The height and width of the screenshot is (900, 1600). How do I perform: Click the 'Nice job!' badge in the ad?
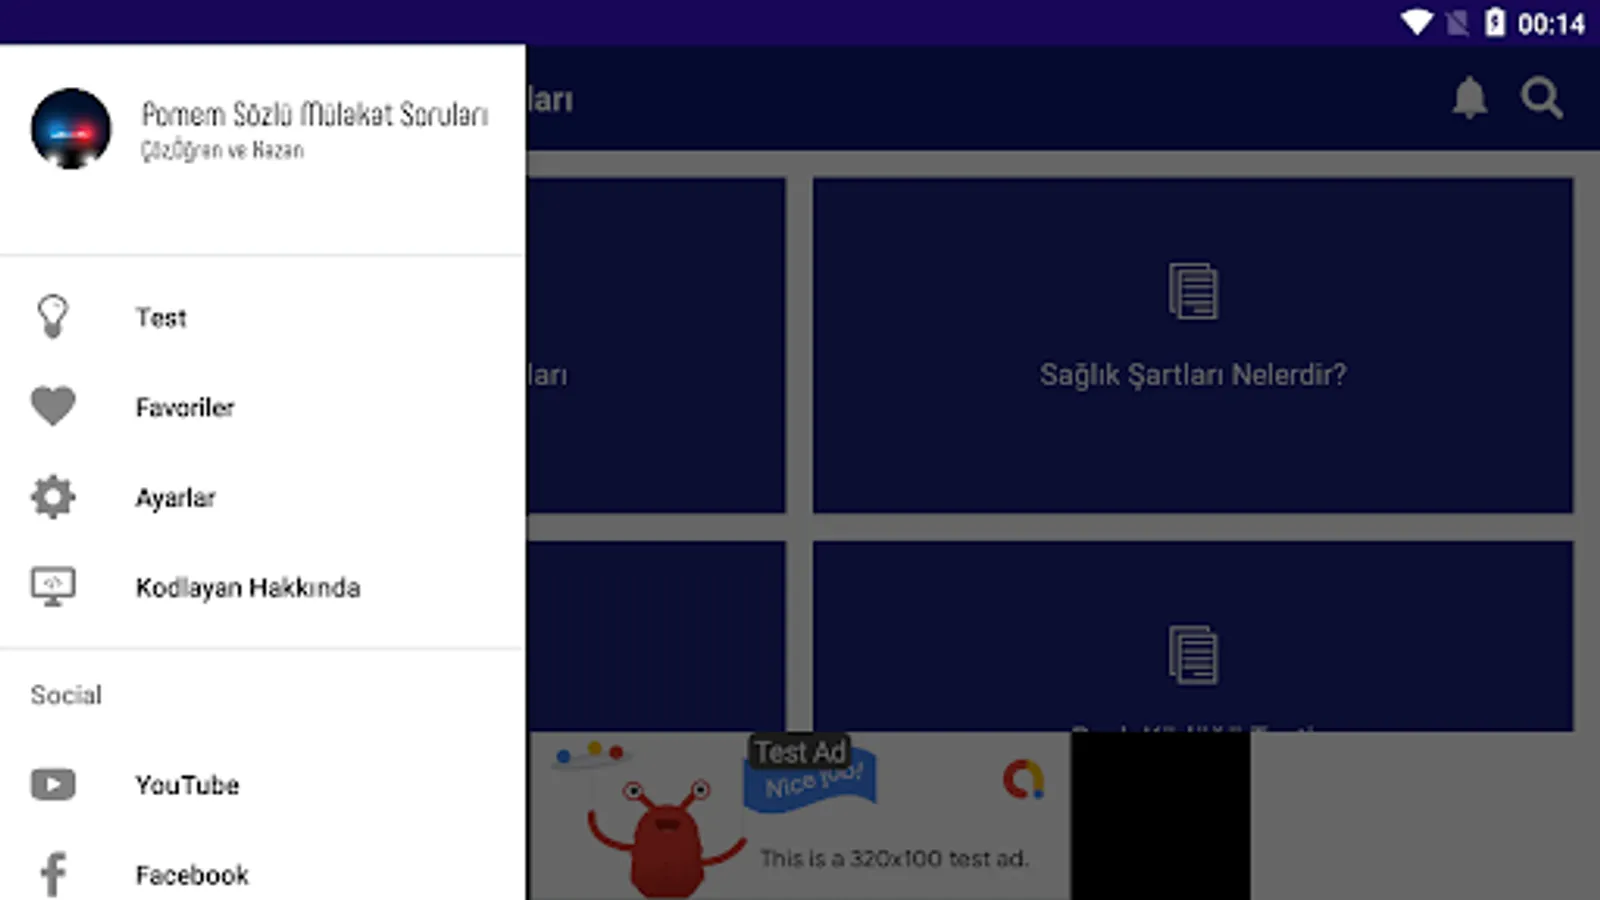(812, 780)
